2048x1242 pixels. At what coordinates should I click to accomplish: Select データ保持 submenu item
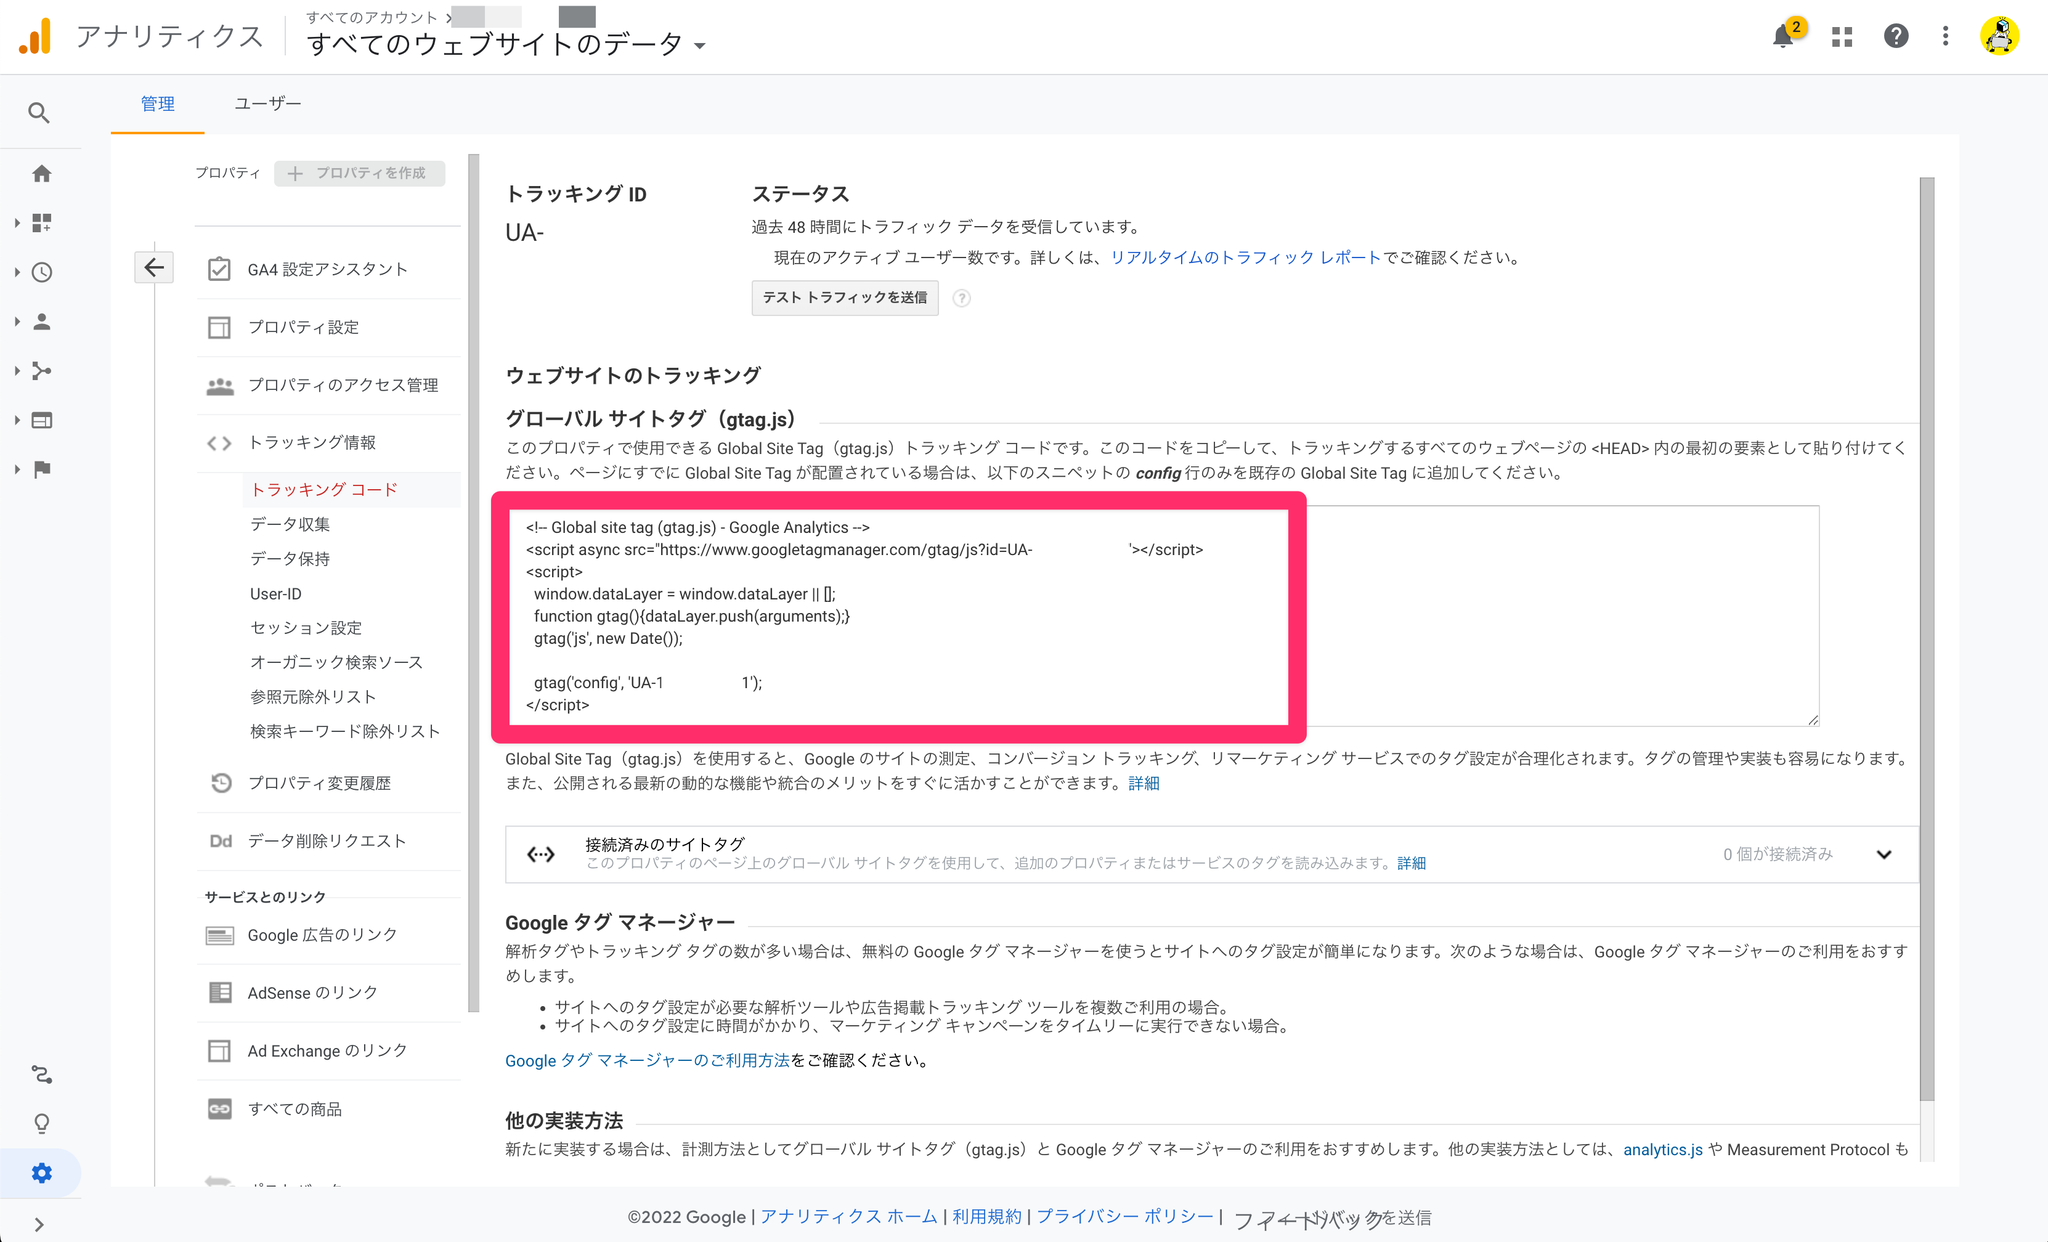(x=290, y=559)
